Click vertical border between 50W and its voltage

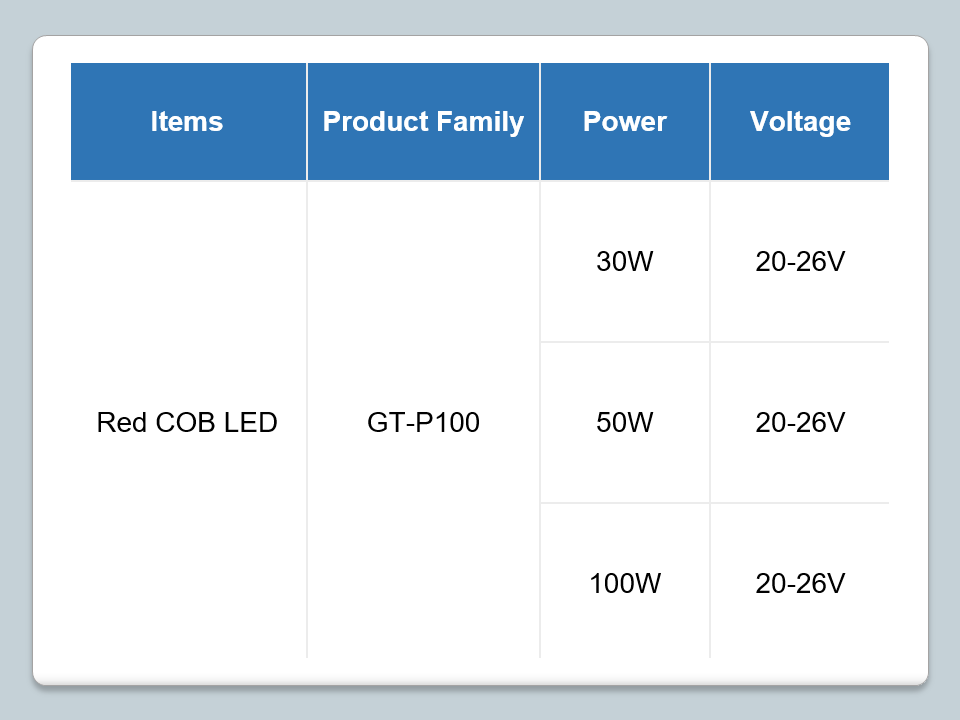pyautogui.click(x=710, y=423)
